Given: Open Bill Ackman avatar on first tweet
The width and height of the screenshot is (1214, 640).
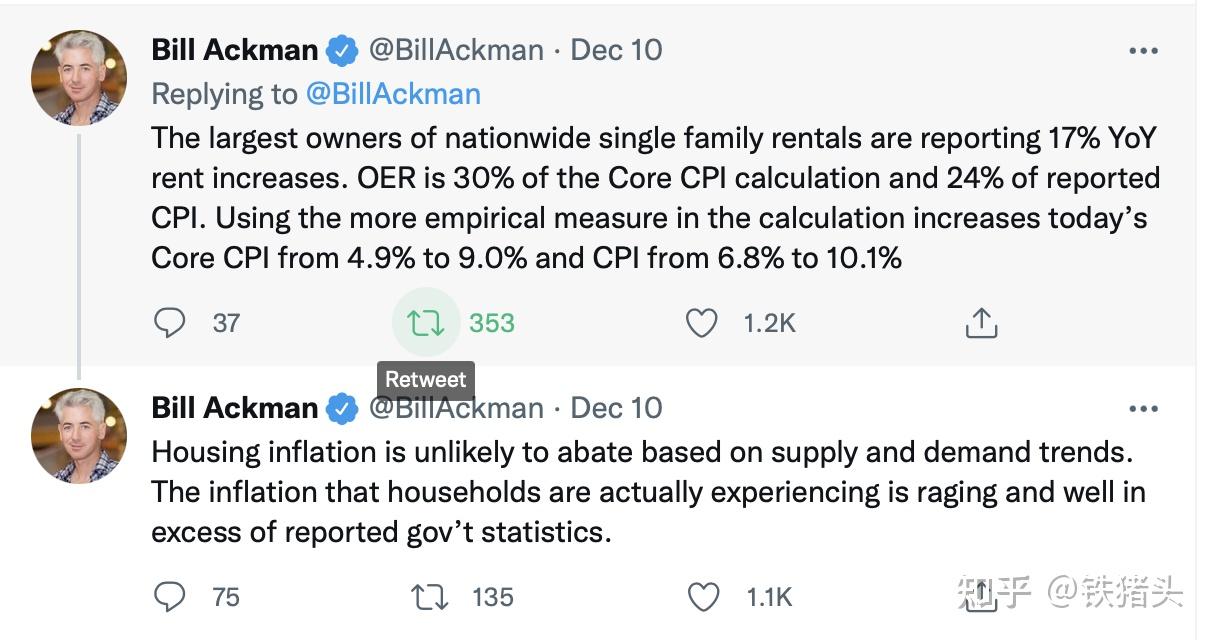Looking at the screenshot, I should (x=79, y=77).
